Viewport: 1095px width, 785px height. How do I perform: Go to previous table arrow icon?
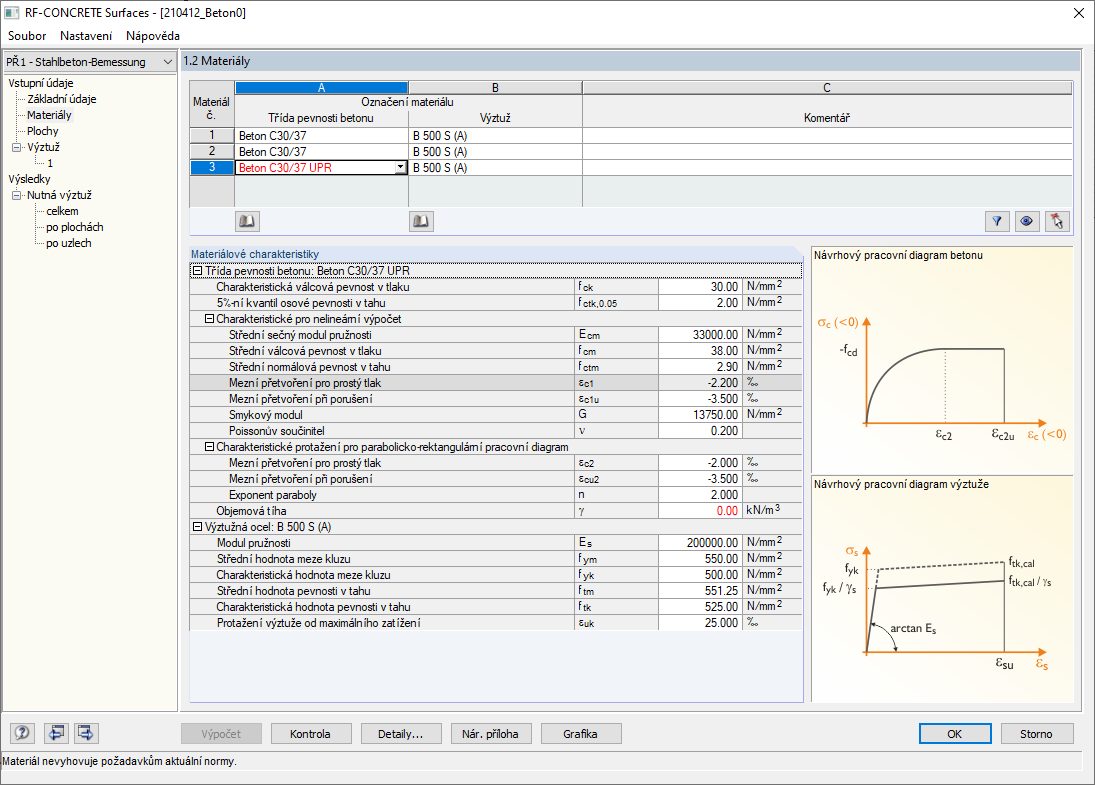(x=57, y=733)
